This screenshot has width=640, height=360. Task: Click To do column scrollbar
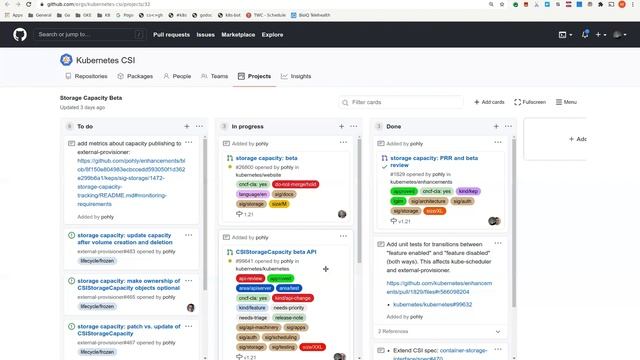point(205,215)
